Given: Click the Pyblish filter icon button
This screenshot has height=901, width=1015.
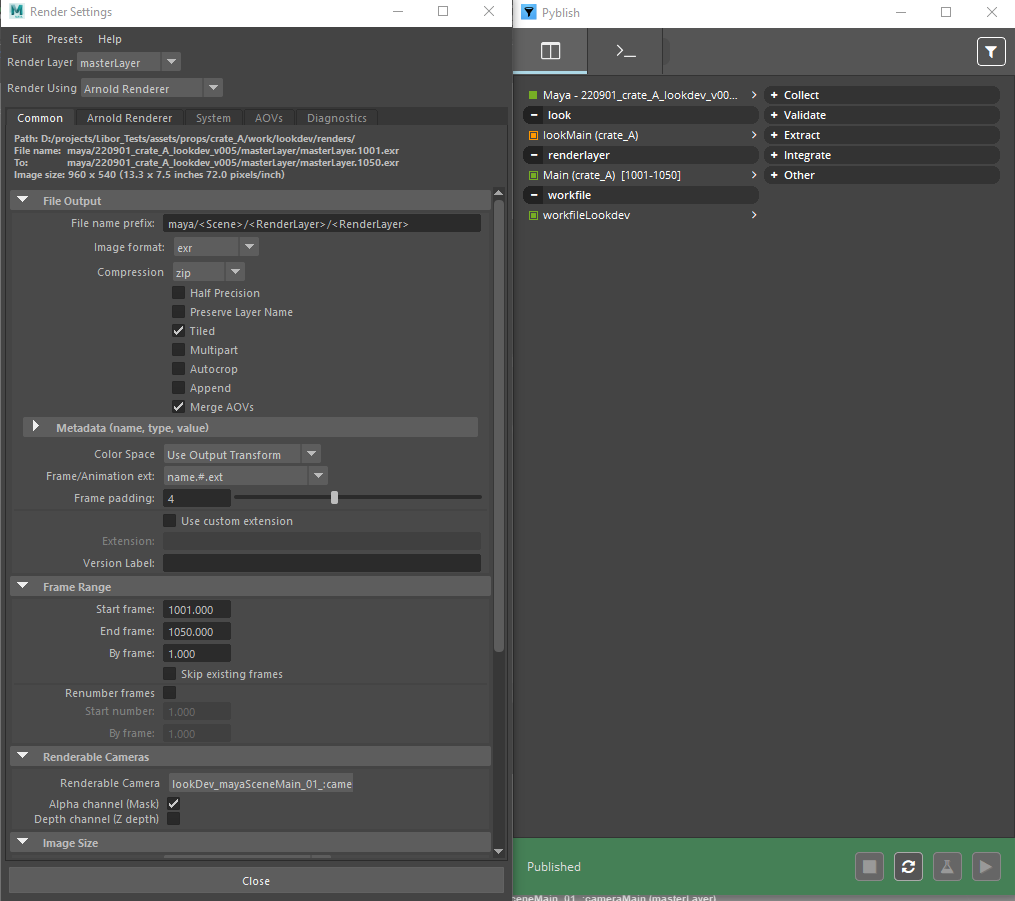Looking at the screenshot, I should coord(990,52).
